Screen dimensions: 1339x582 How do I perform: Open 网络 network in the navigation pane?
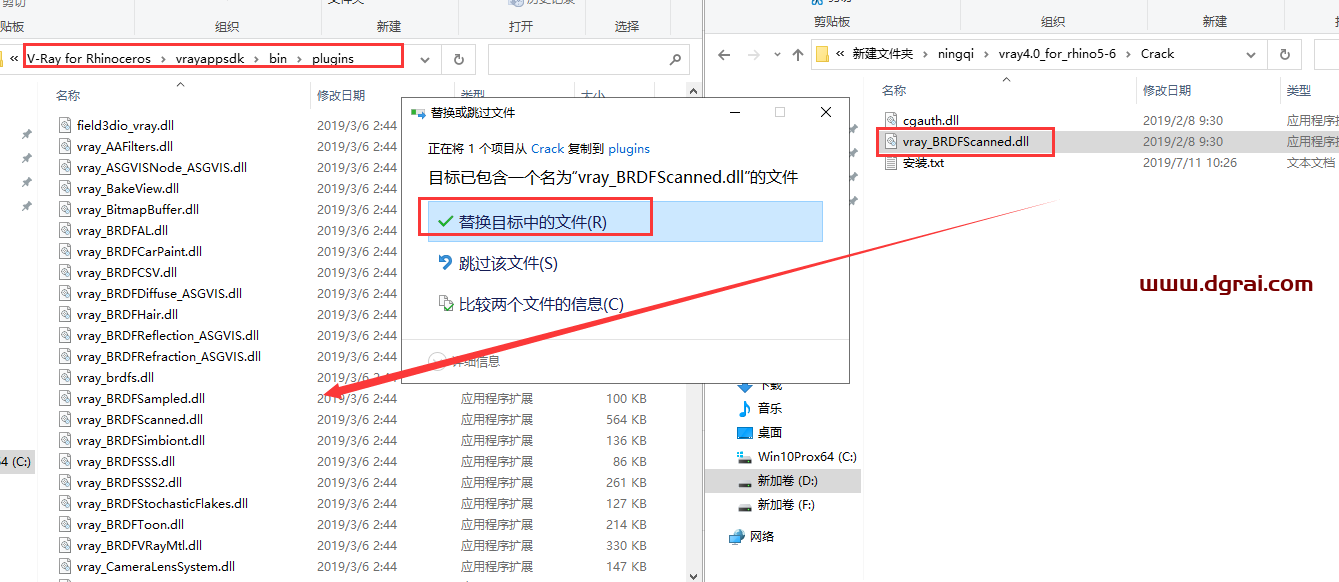click(x=761, y=537)
